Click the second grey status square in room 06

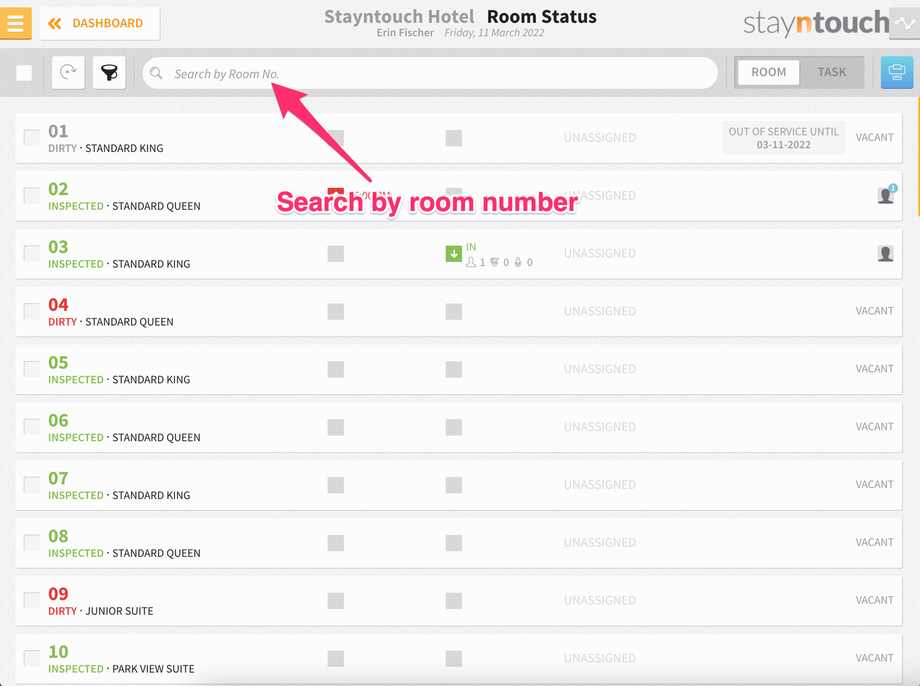point(454,427)
